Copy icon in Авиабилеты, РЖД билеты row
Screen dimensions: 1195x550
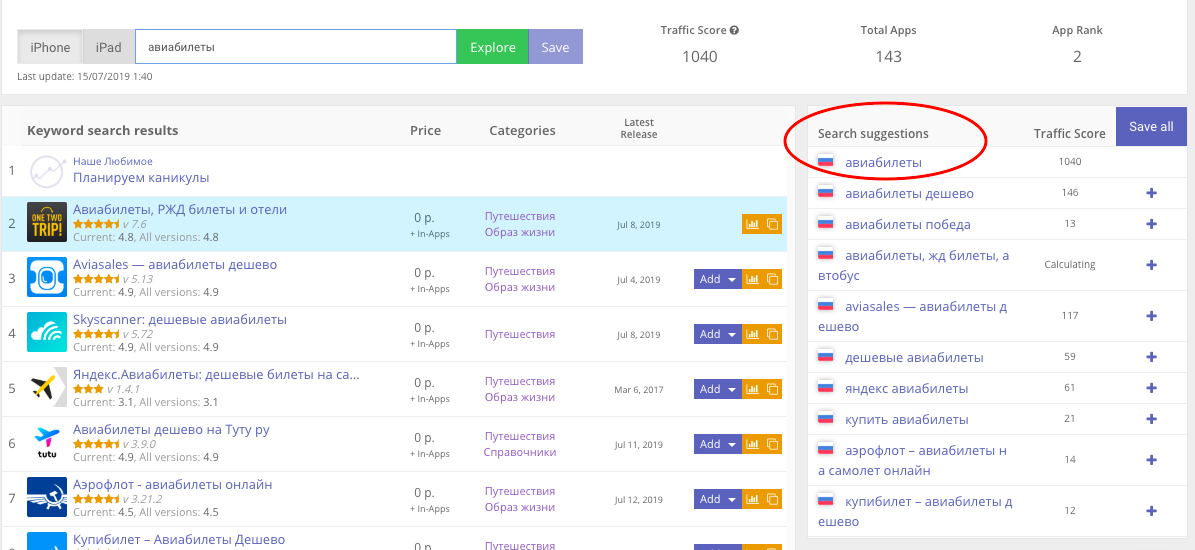[x=772, y=224]
